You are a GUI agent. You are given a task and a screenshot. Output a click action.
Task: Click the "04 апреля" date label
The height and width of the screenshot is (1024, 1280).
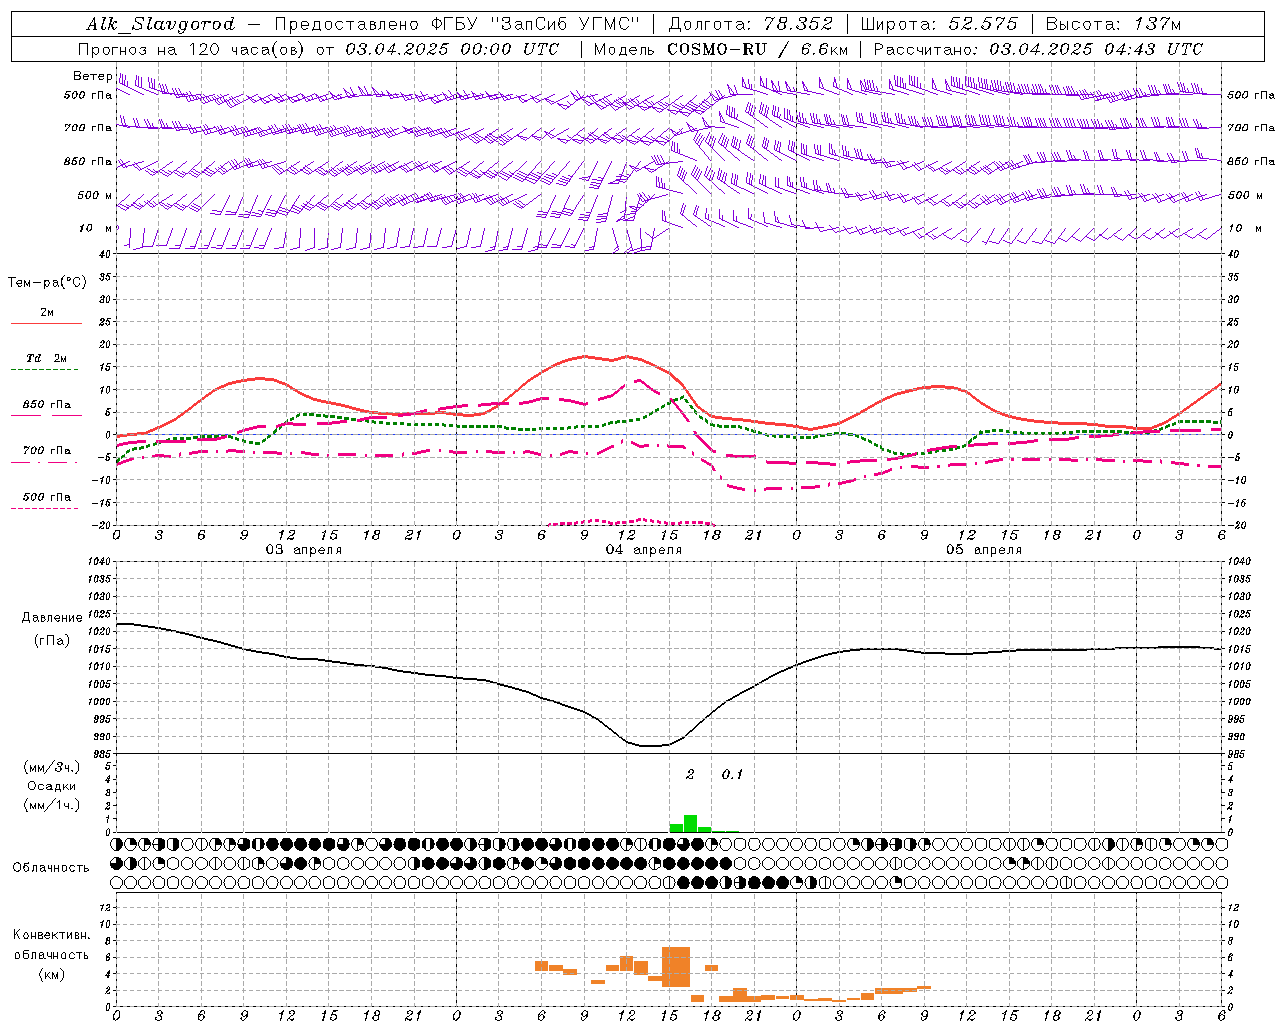click(x=644, y=550)
